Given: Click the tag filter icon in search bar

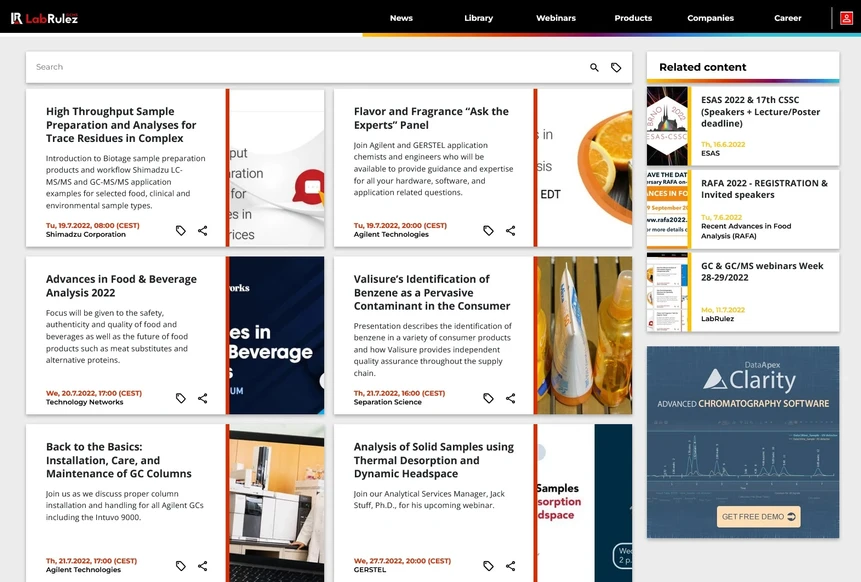Looking at the screenshot, I should [x=616, y=67].
